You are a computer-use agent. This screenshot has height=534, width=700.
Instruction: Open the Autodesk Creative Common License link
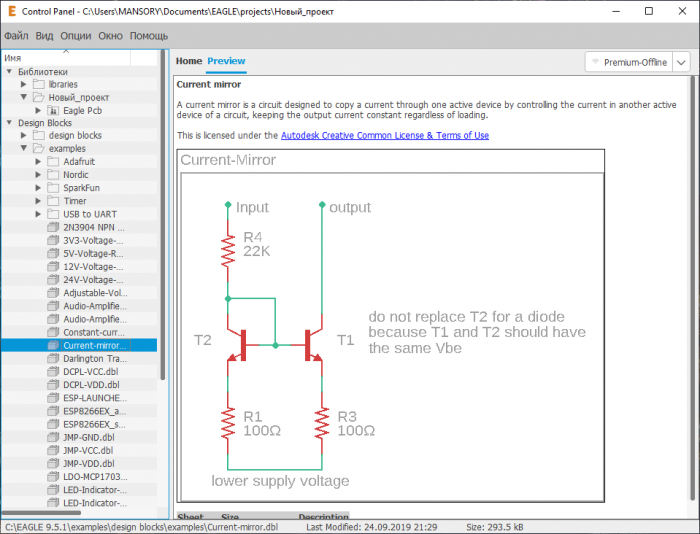tap(385, 135)
